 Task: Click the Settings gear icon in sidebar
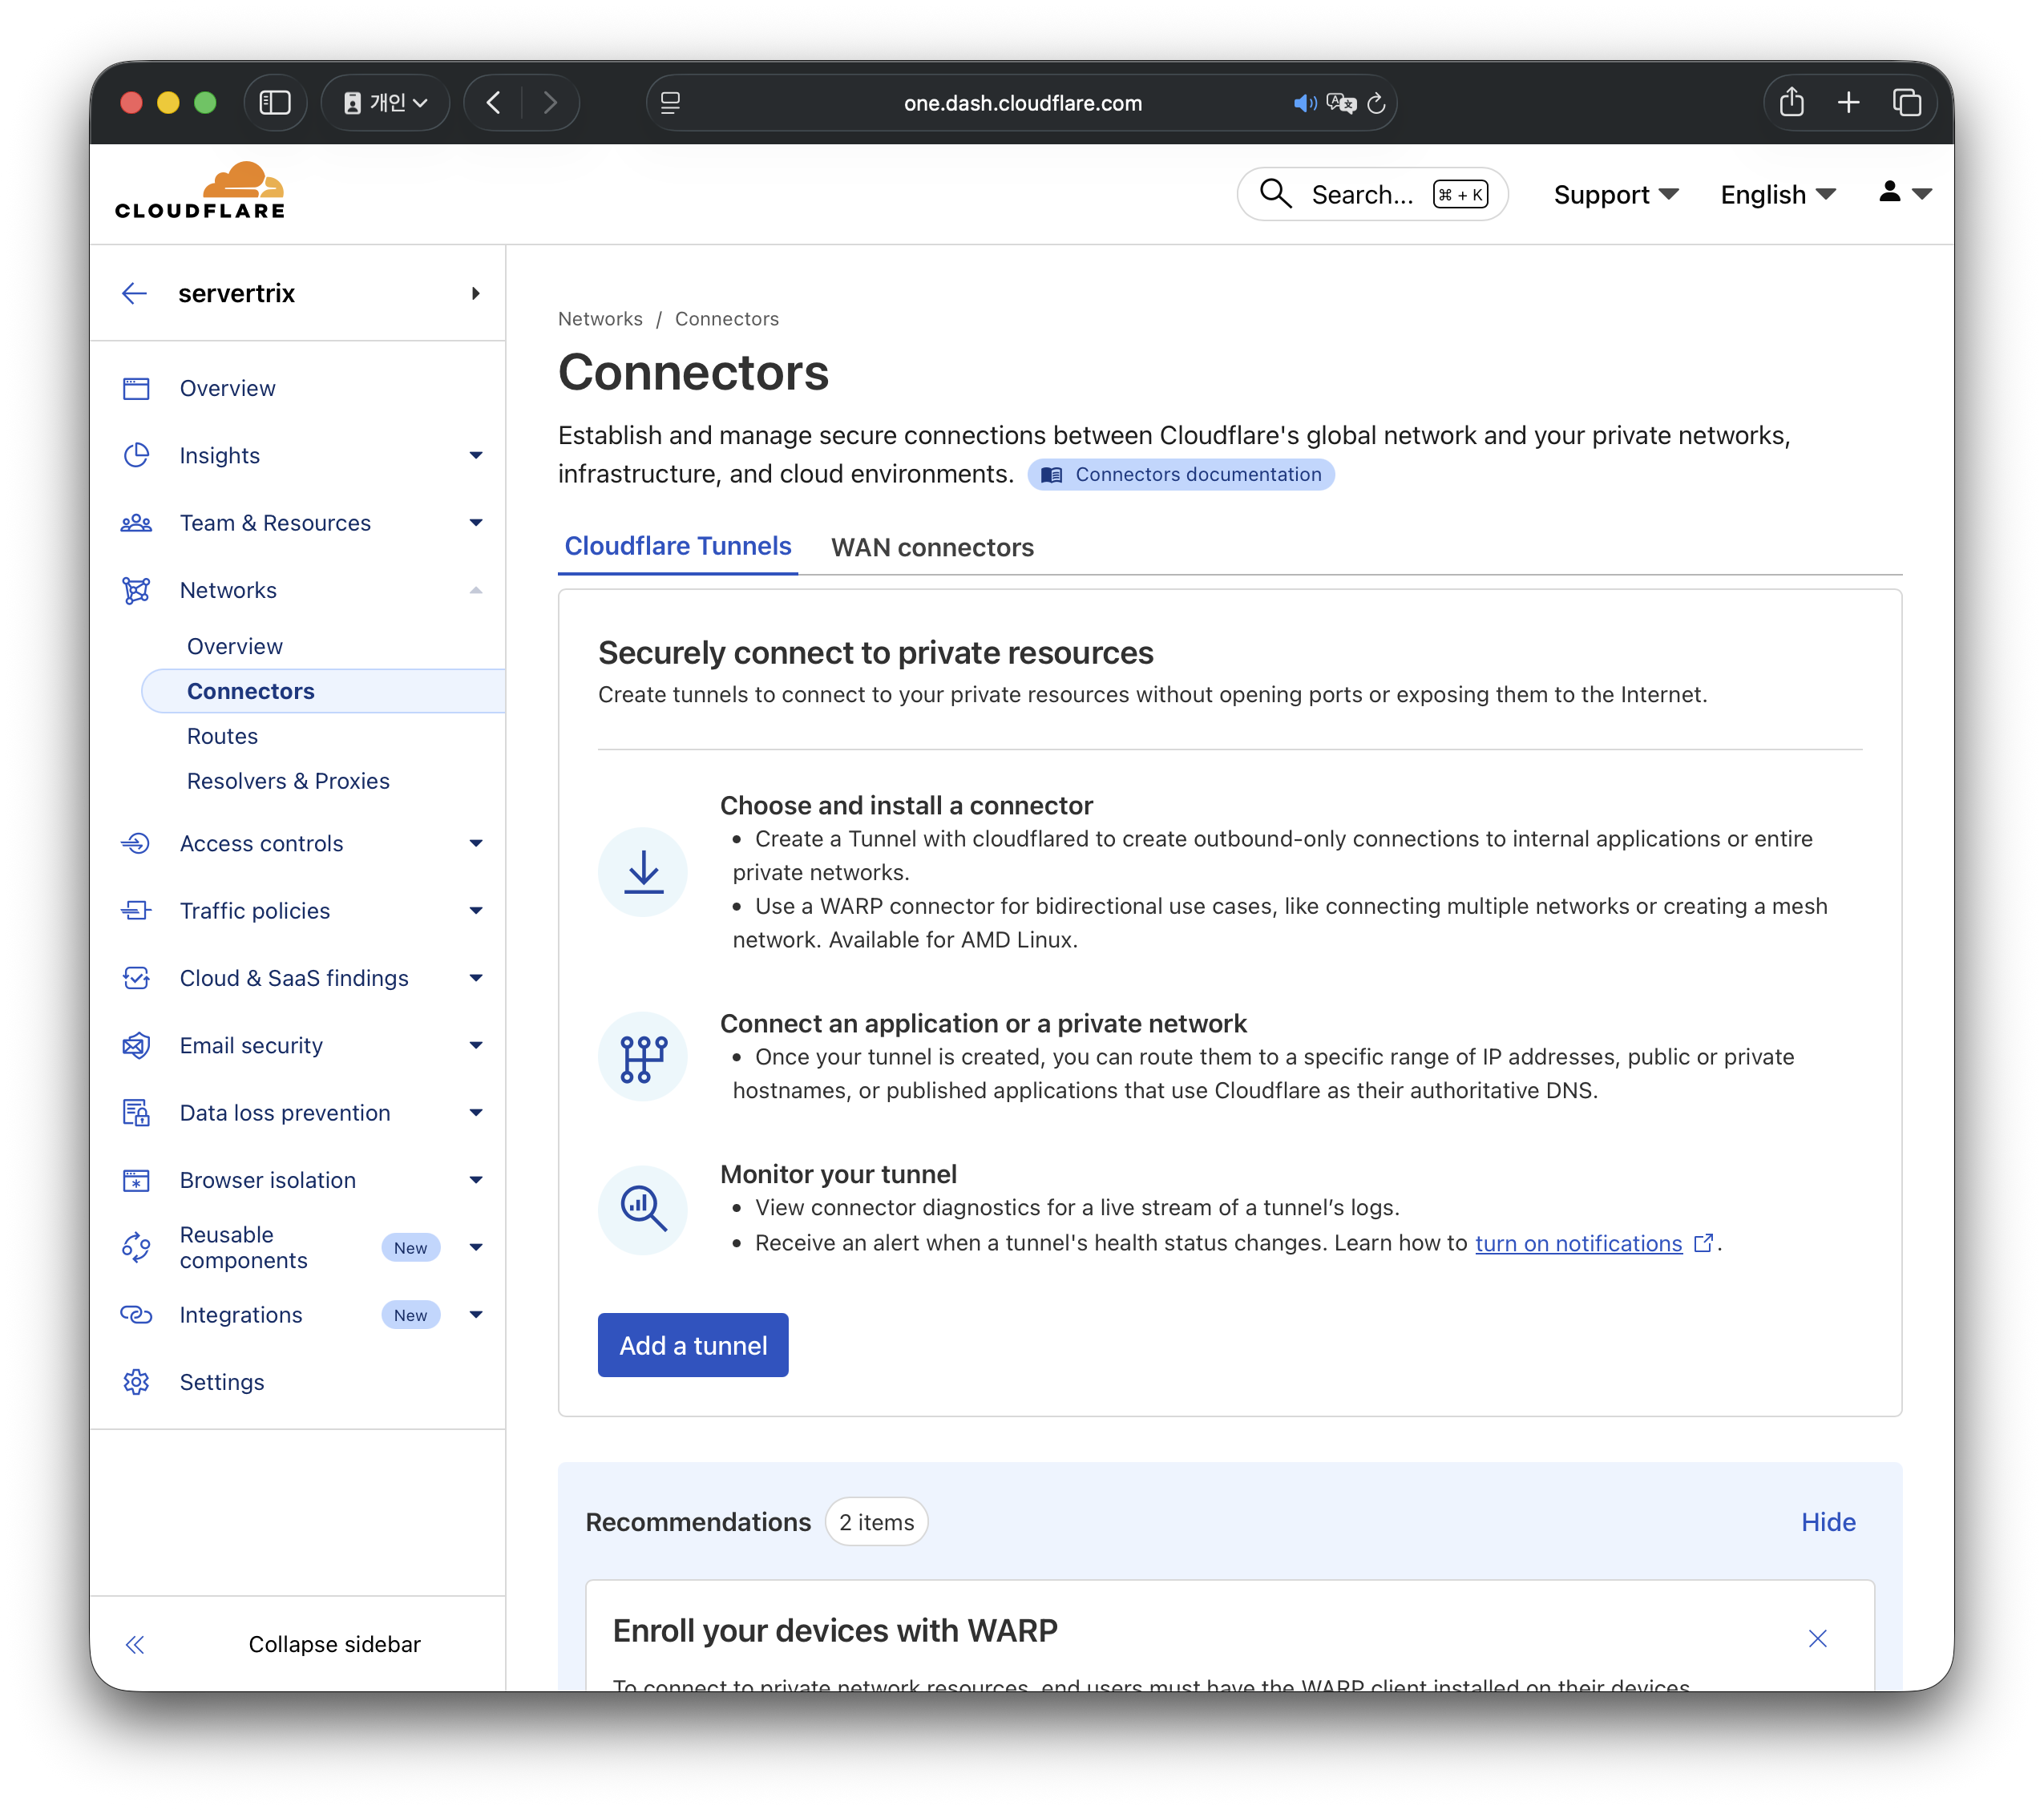point(136,1382)
